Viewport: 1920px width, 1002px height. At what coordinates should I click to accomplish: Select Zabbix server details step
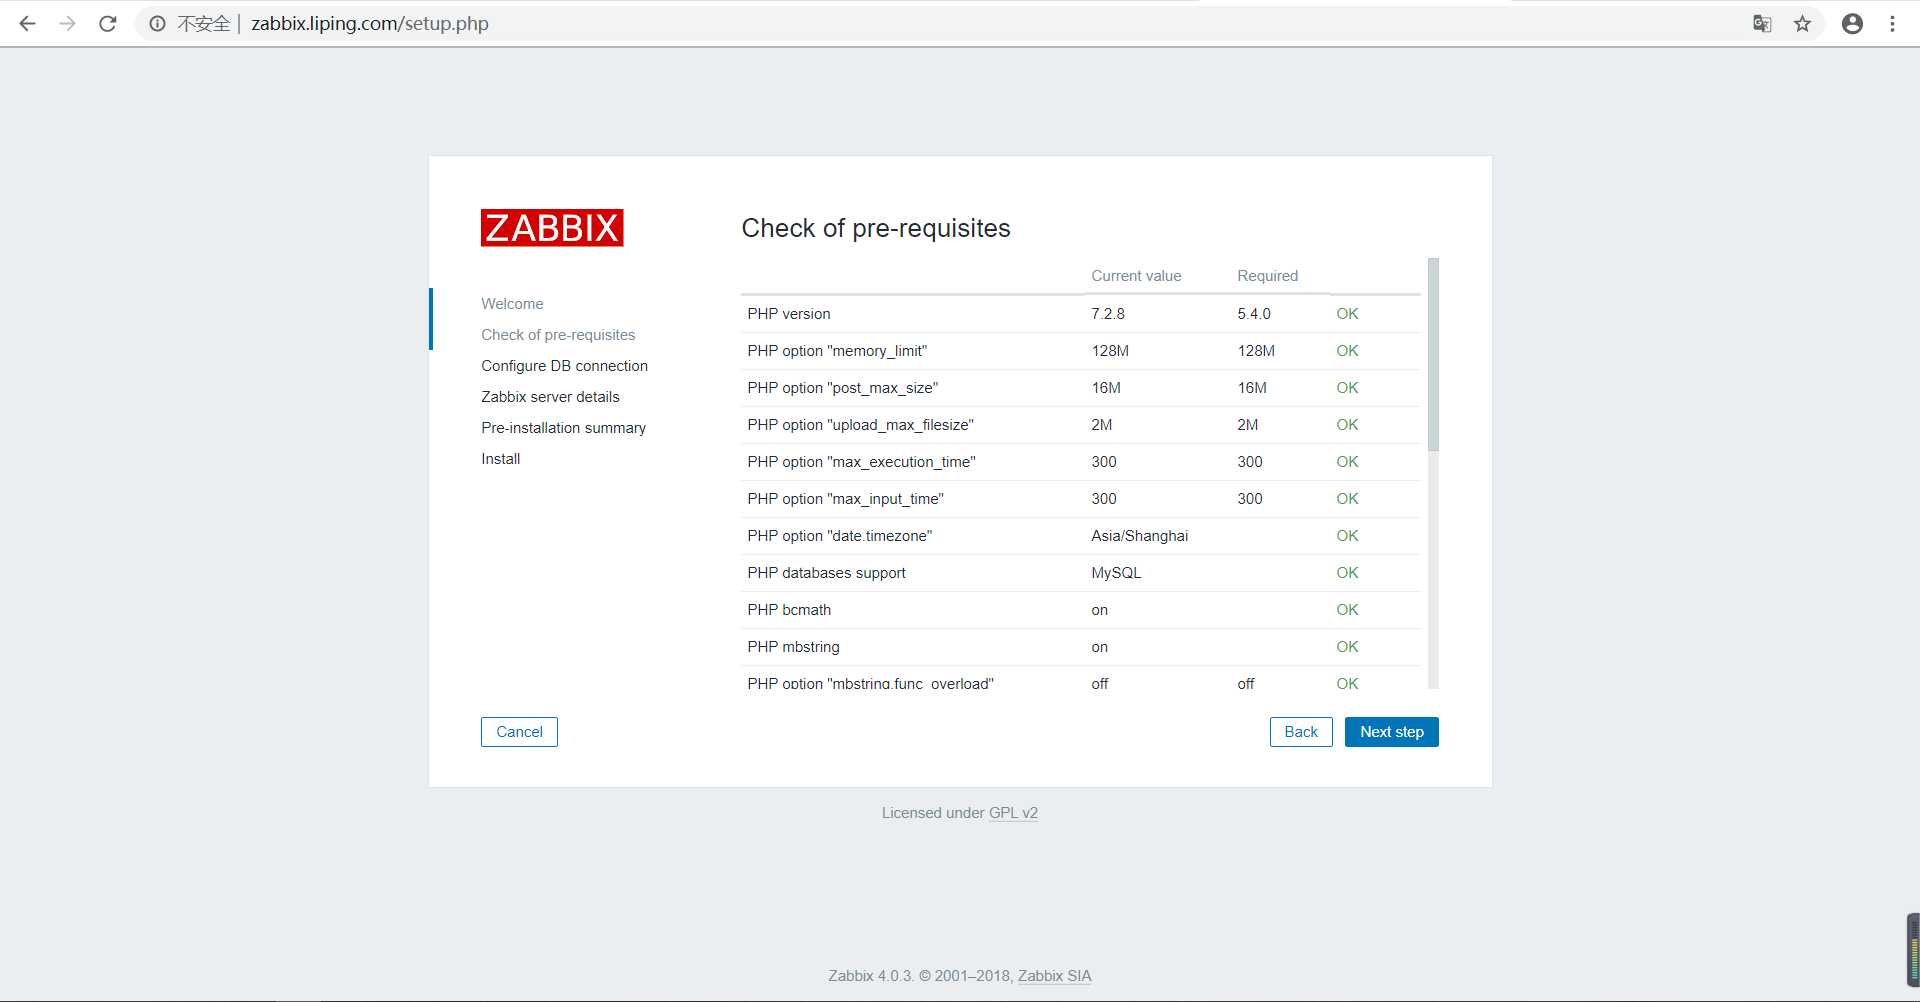[x=550, y=397]
